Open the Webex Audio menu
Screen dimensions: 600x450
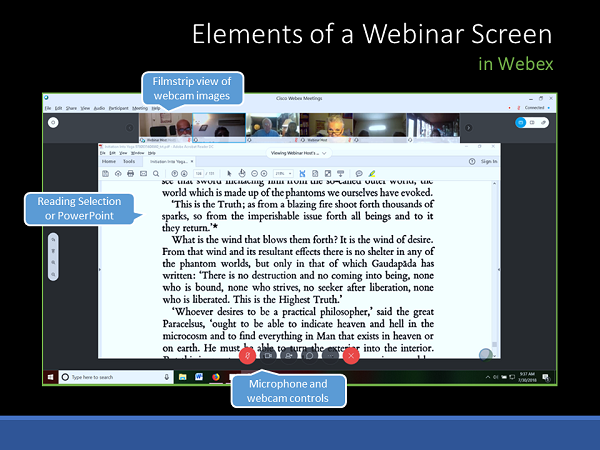(99, 108)
